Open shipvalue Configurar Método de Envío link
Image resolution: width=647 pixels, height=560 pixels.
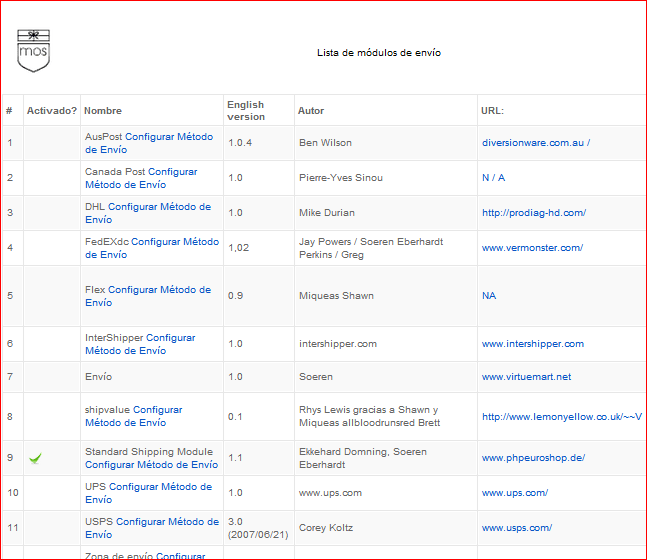[134, 416]
